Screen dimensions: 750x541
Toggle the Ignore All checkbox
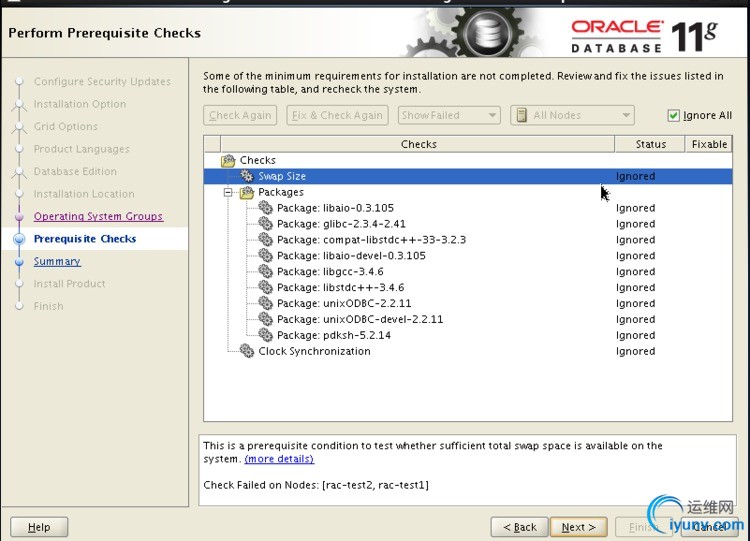pyautogui.click(x=673, y=115)
